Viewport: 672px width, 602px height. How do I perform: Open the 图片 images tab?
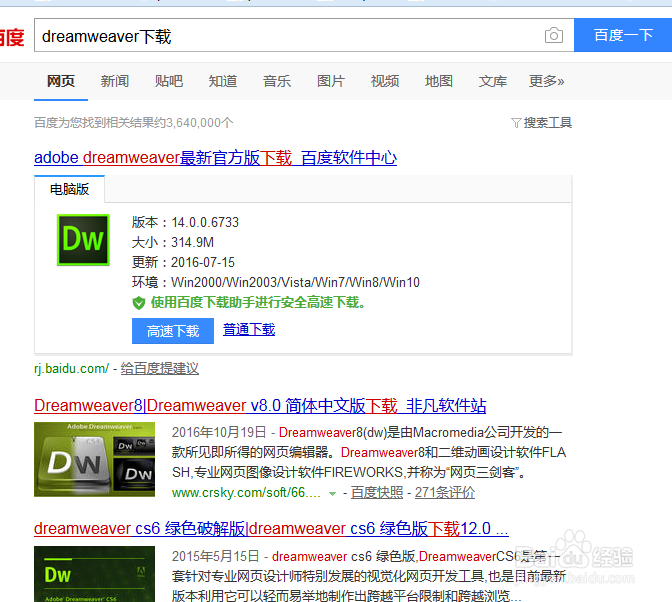[331, 81]
